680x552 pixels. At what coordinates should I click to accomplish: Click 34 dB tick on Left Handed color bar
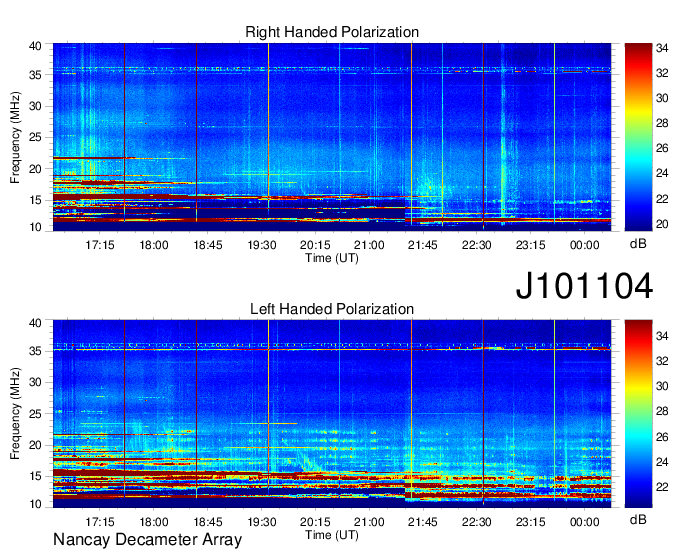click(662, 336)
